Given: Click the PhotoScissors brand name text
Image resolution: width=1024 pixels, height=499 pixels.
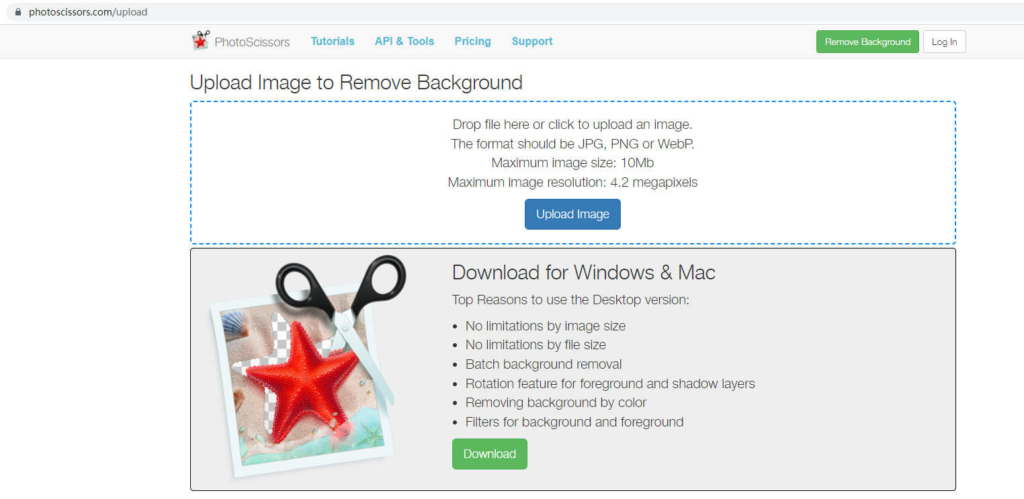Looking at the screenshot, I should pyautogui.click(x=252, y=42).
